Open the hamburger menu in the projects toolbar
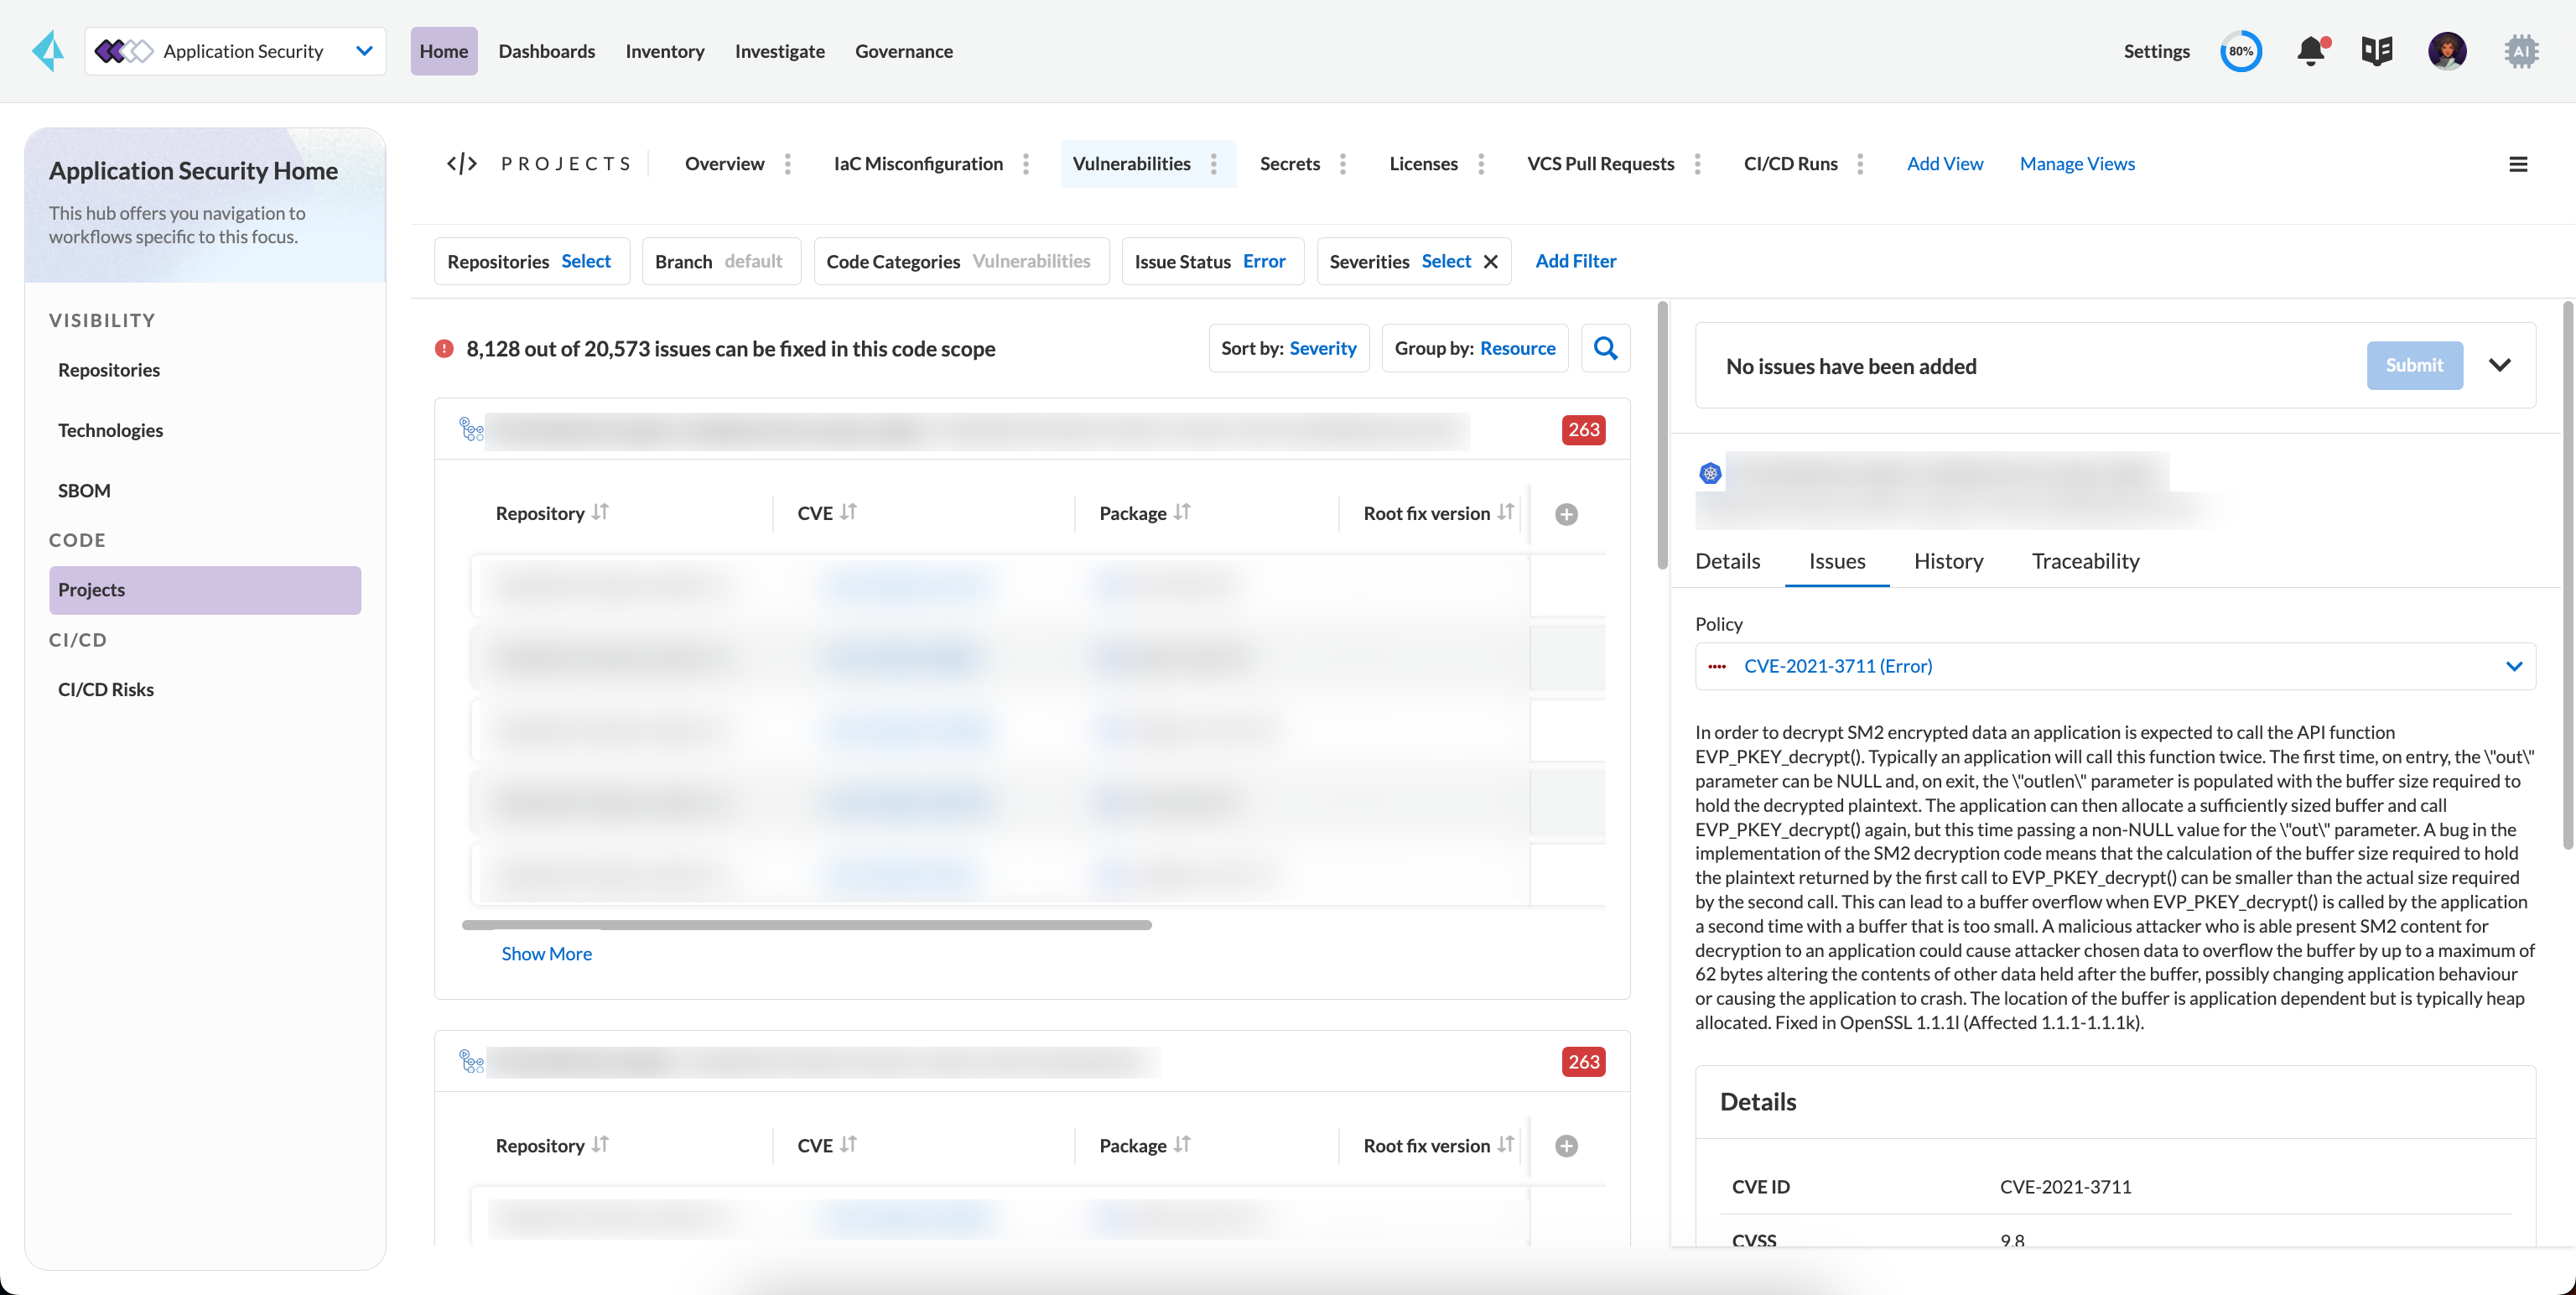This screenshot has width=2576, height=1295. (2518, 164)
